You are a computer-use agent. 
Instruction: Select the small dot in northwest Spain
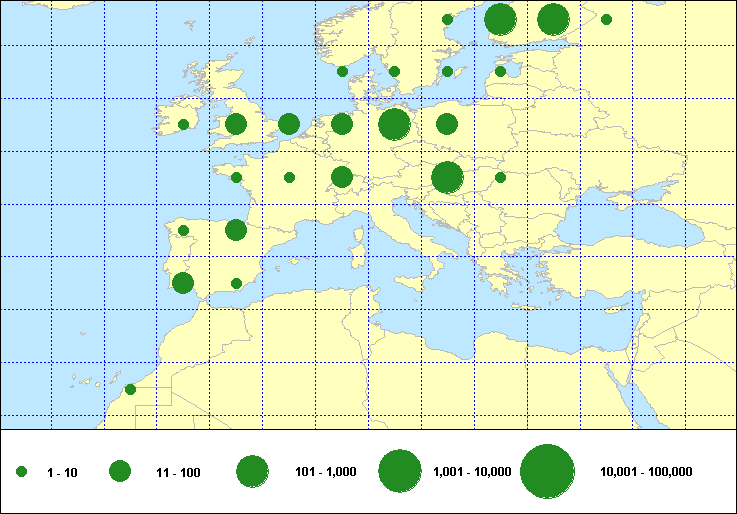(183, 230)
